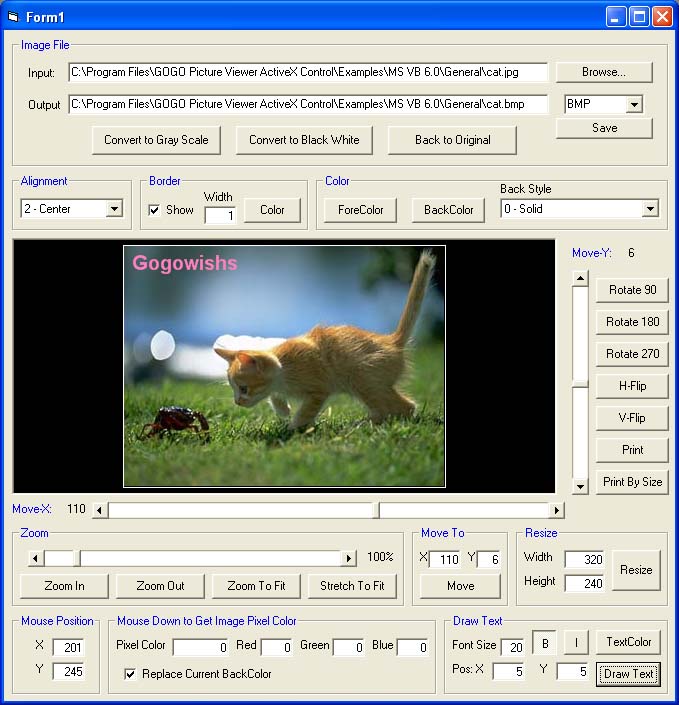Minimize the Form1 window
The width and height of the screenshot is (679, 705).
point(615,17)
